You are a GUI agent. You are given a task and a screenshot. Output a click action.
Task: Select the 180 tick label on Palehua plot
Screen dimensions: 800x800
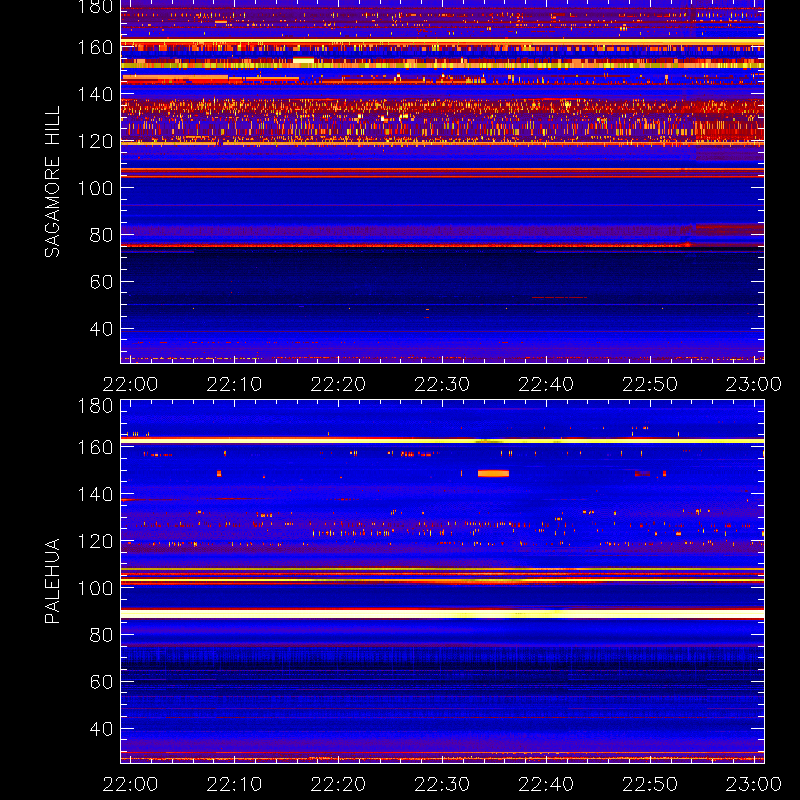point(95,406)
